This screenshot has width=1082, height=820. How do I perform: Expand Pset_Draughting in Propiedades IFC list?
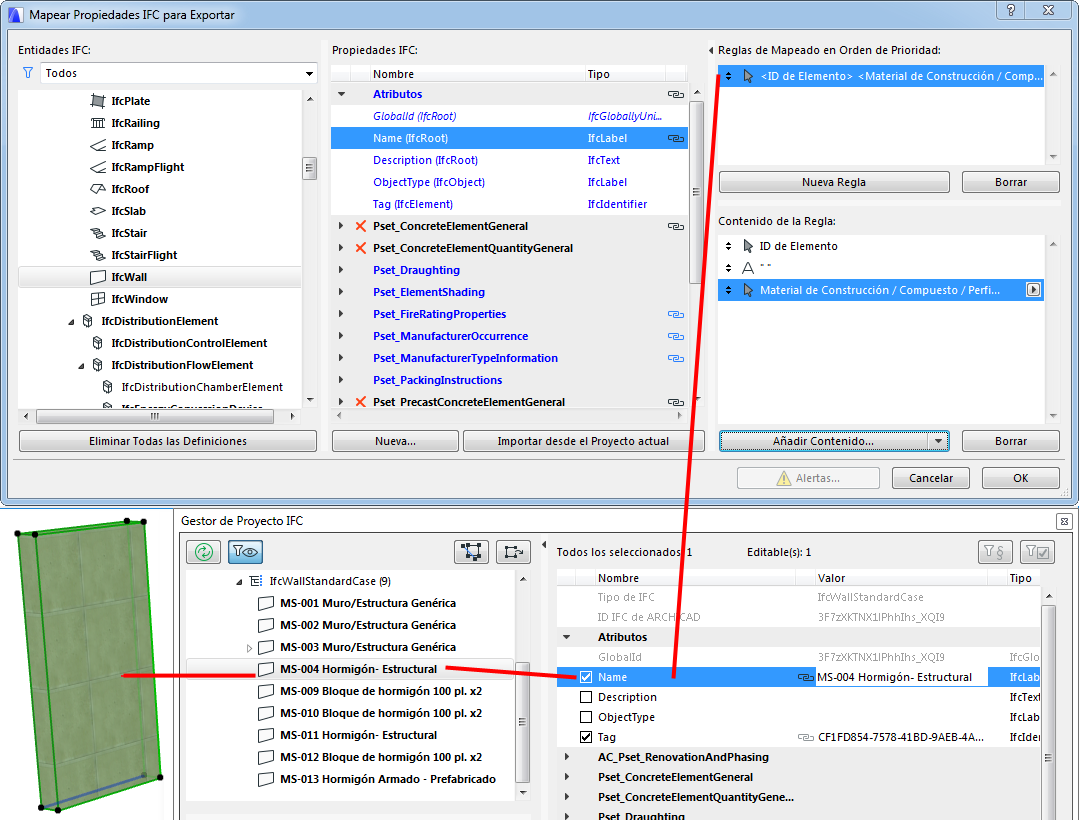click(341, 270)
